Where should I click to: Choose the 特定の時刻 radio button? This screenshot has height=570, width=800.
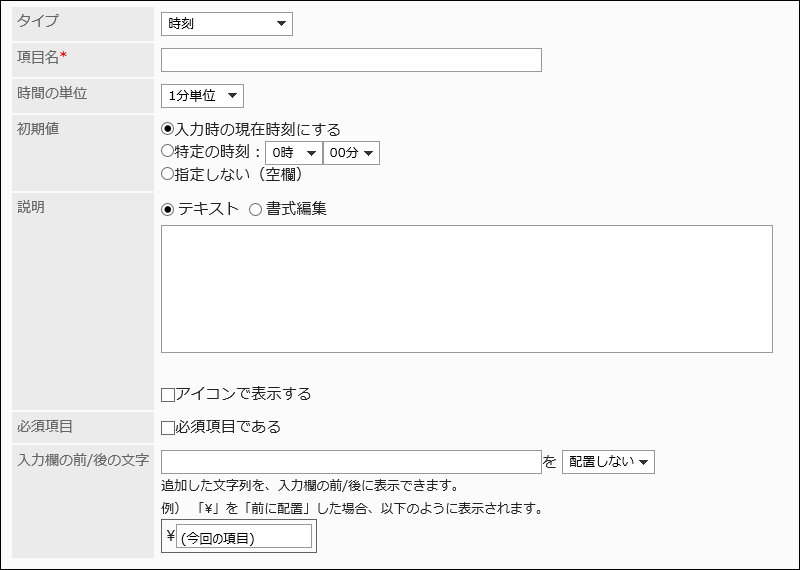click(x=167, y=152)
